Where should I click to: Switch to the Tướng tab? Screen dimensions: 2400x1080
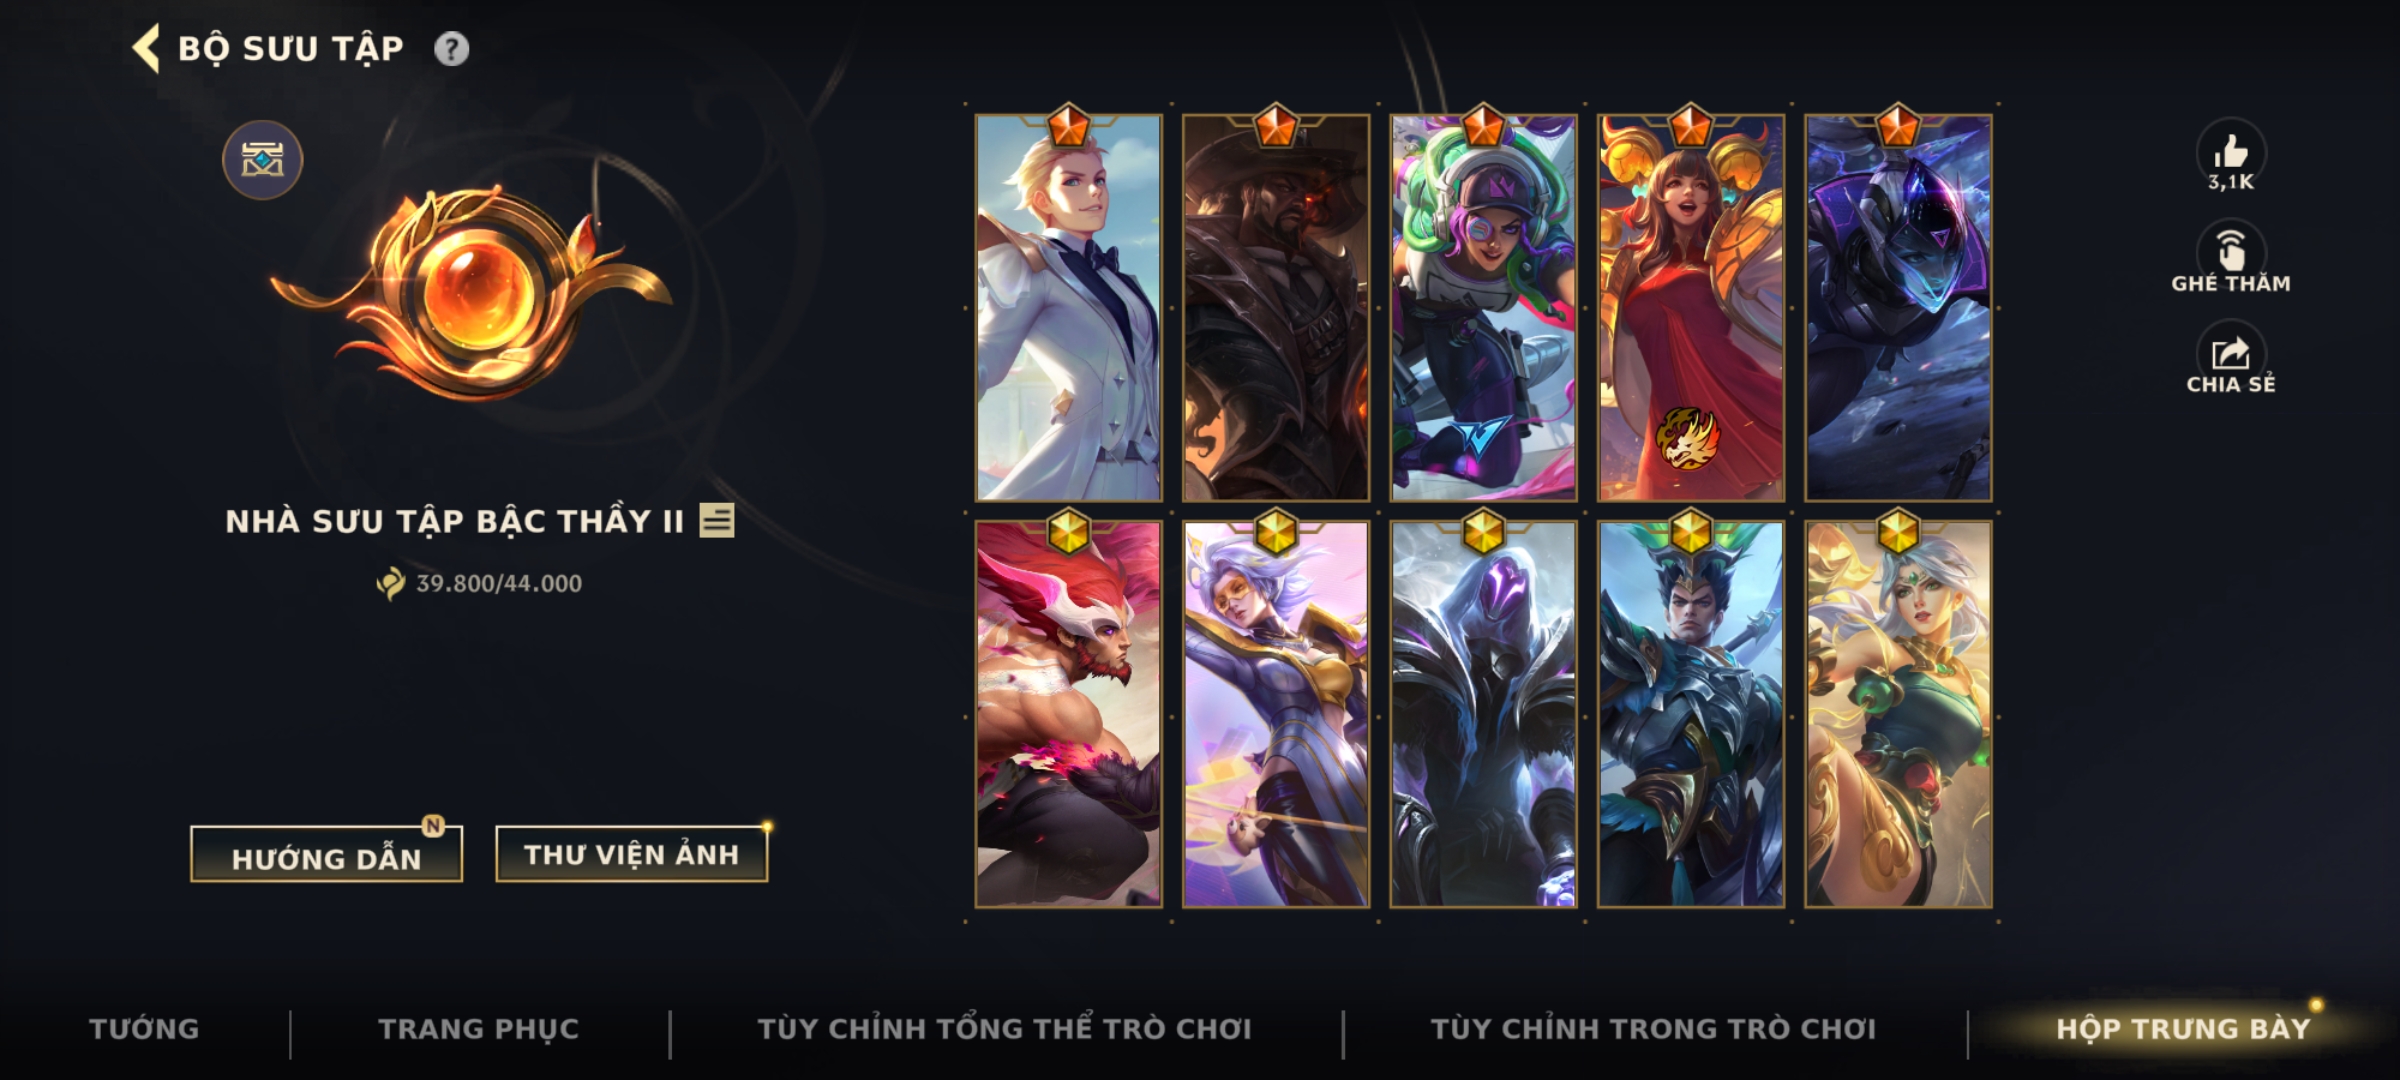[x=144, y=1029]
